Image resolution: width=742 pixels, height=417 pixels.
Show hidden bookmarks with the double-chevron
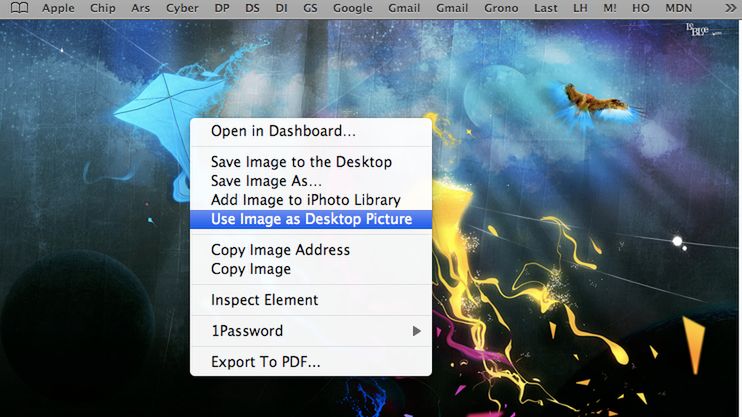click(731, 8)
